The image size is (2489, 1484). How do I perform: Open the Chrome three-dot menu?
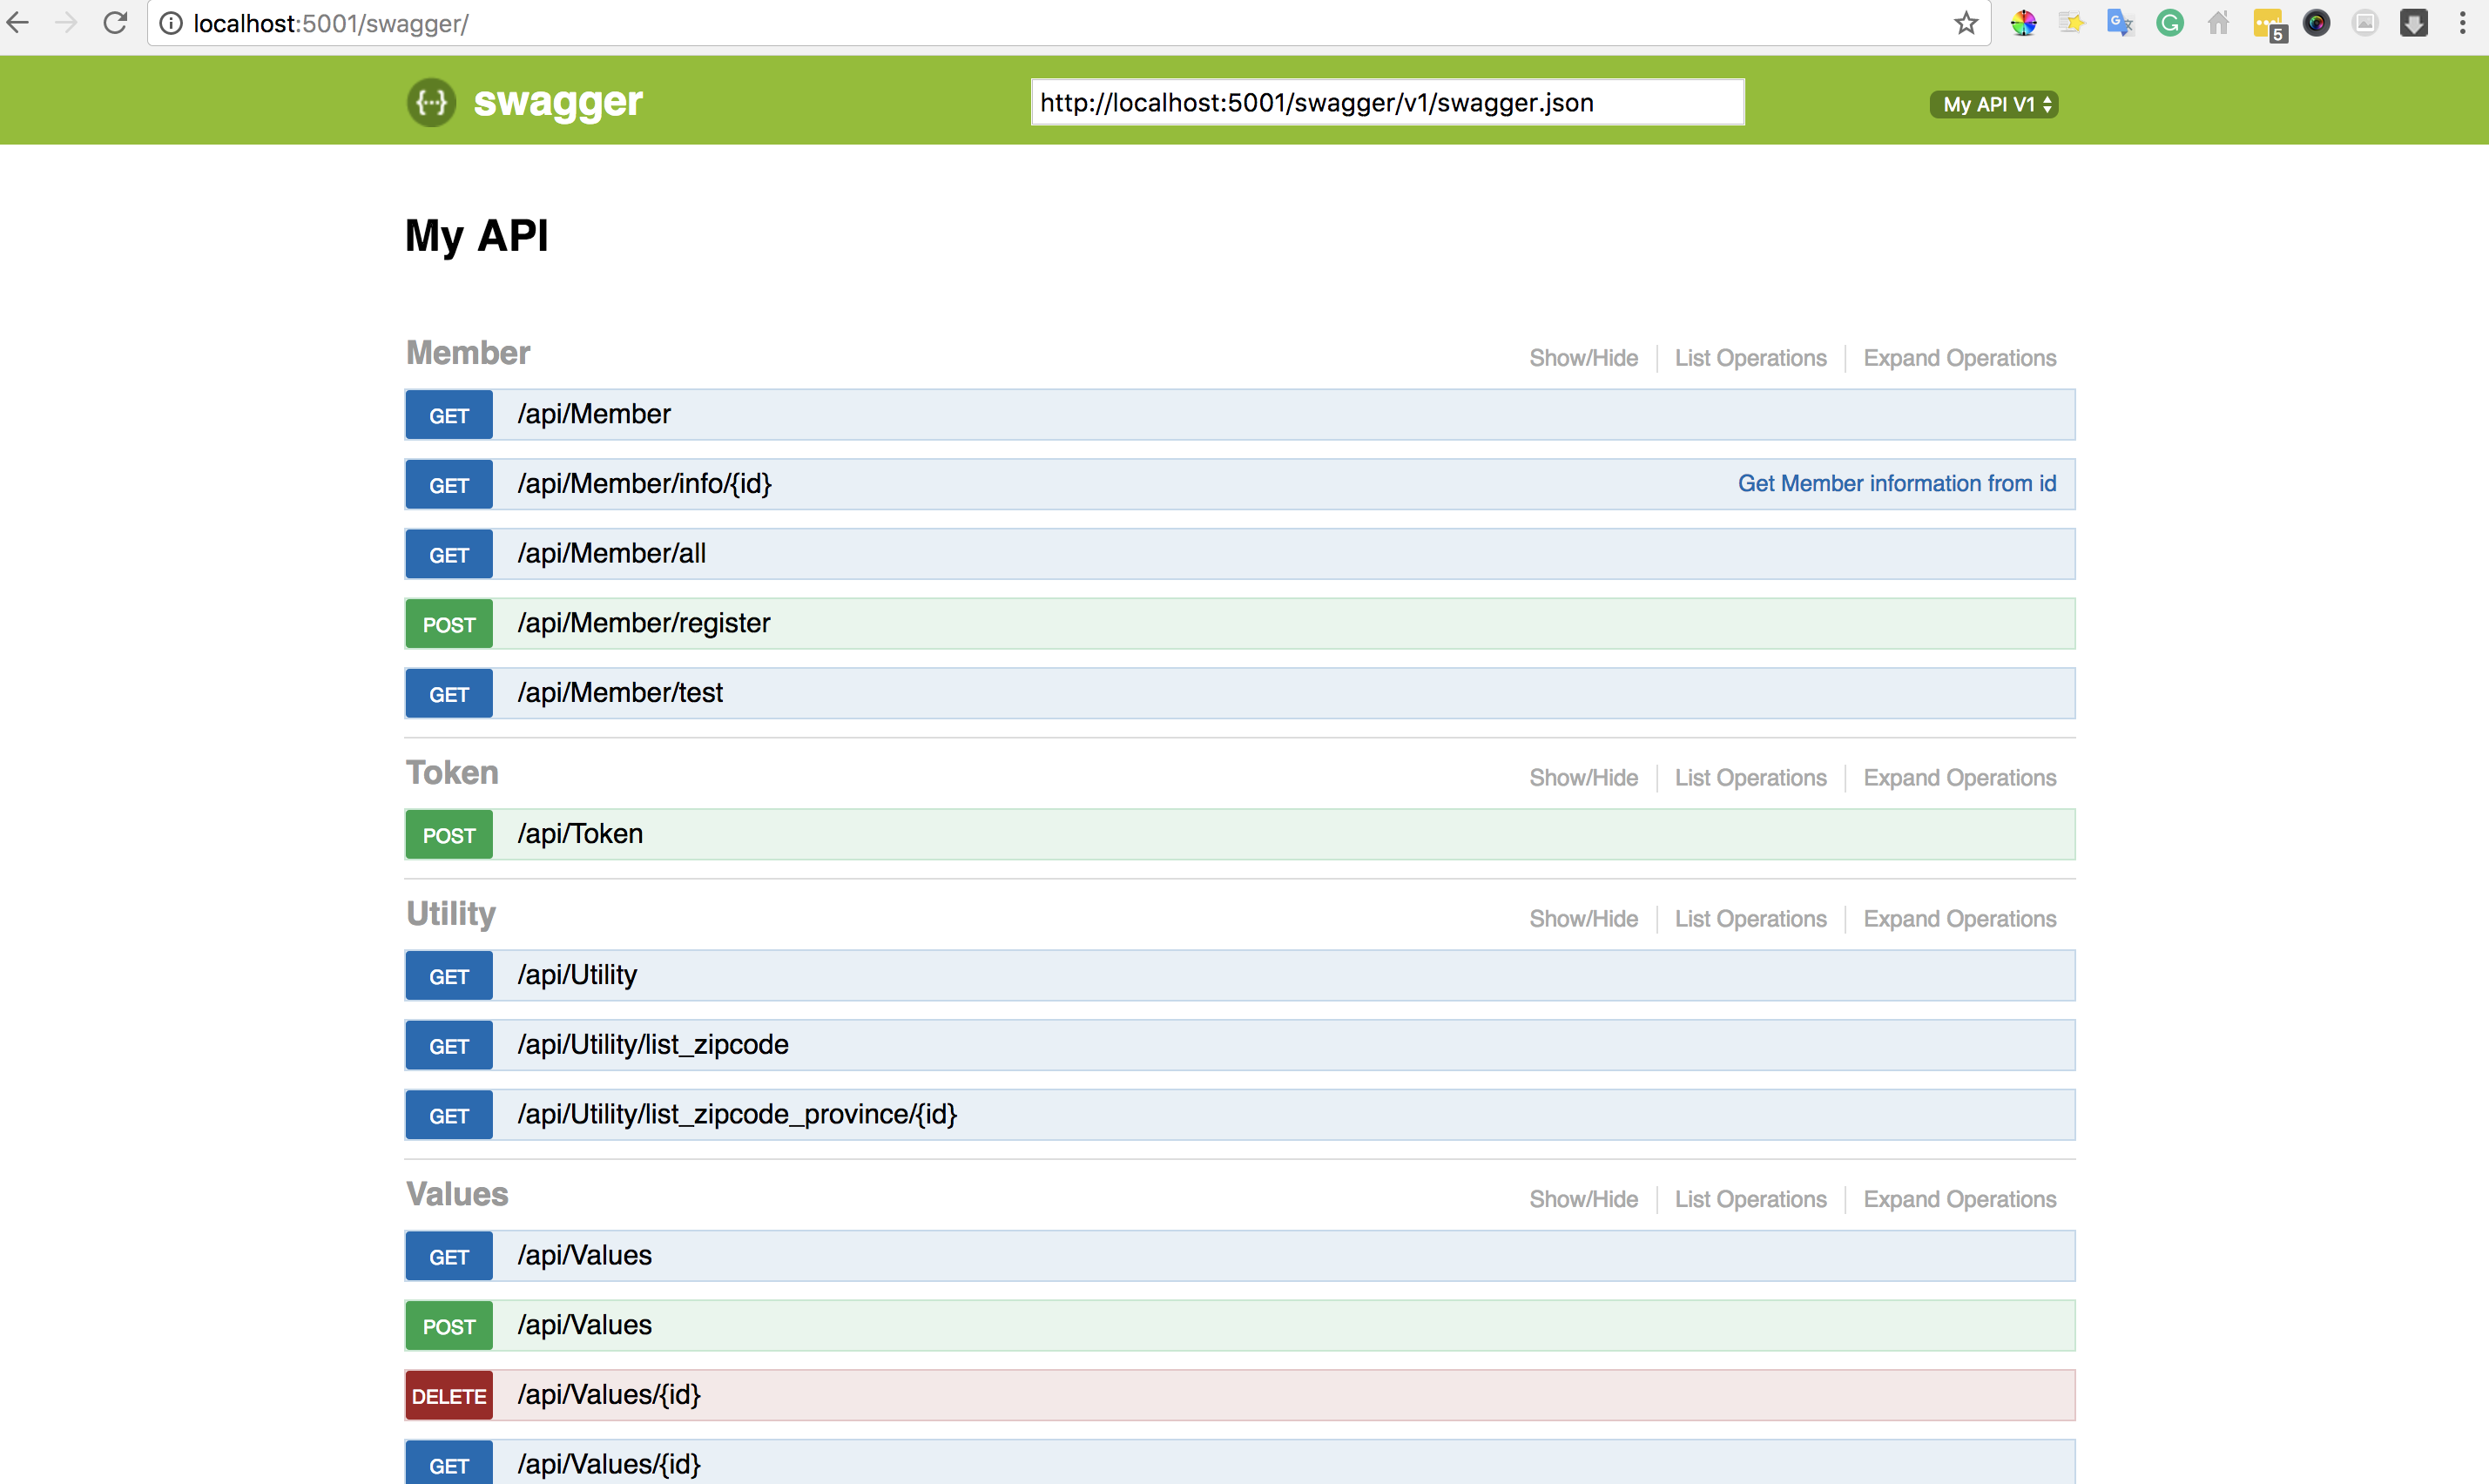pos(2462,23)
